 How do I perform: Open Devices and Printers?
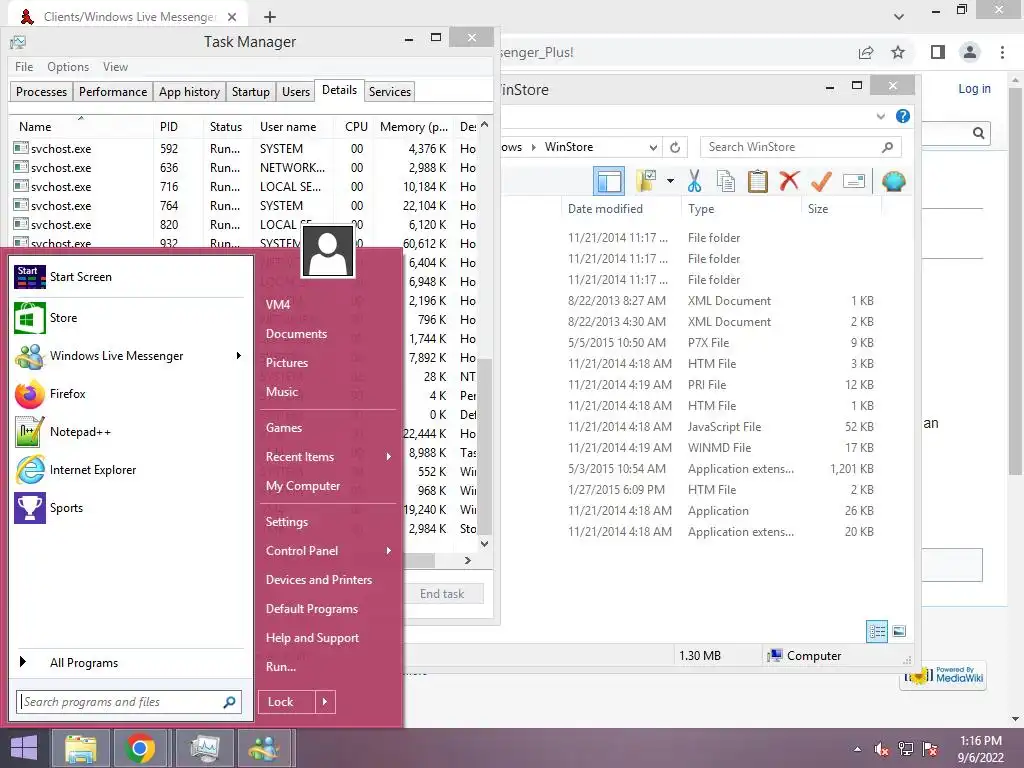319,580
